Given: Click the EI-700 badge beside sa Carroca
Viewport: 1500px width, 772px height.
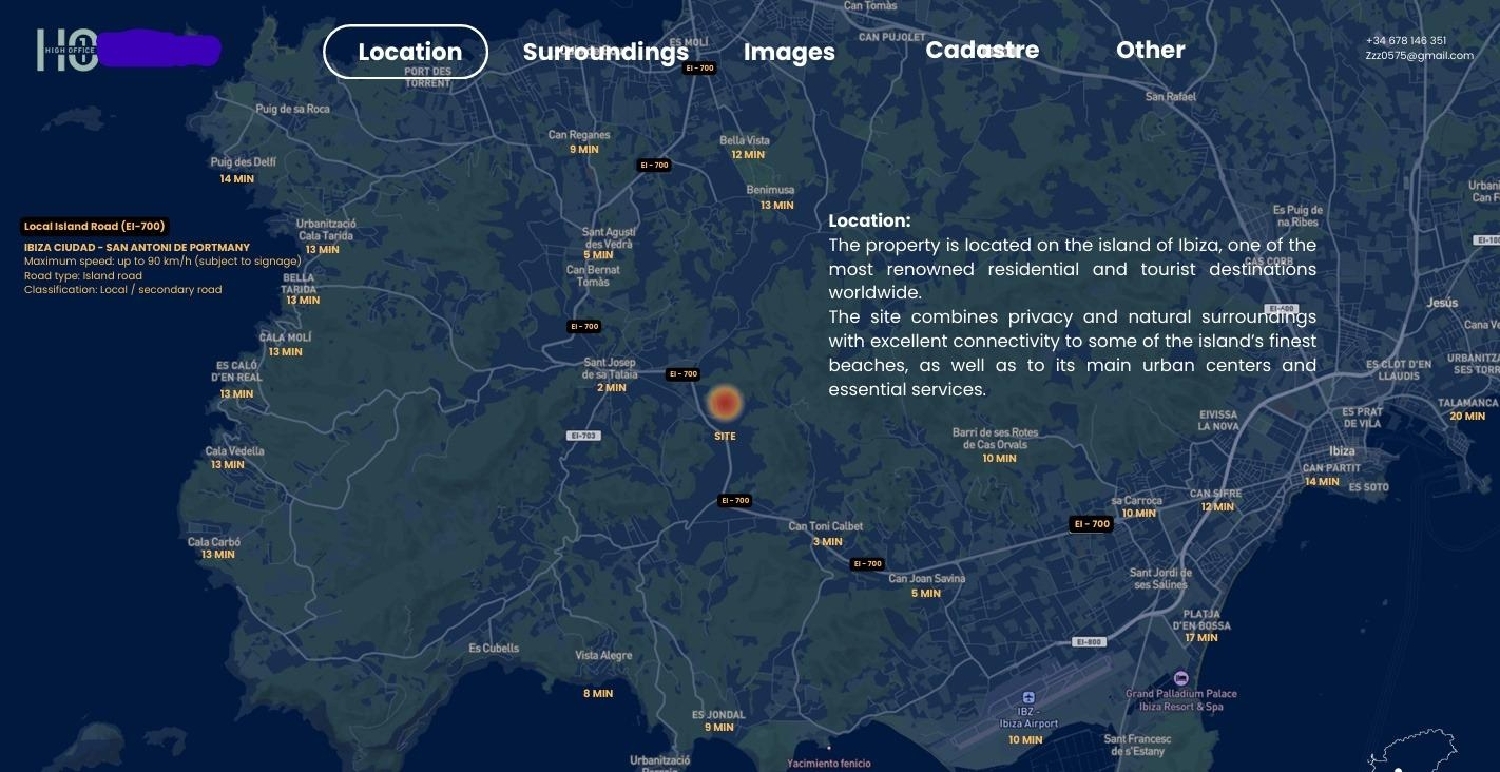Looking at the screenshot, I should [x=1091, y=524].
